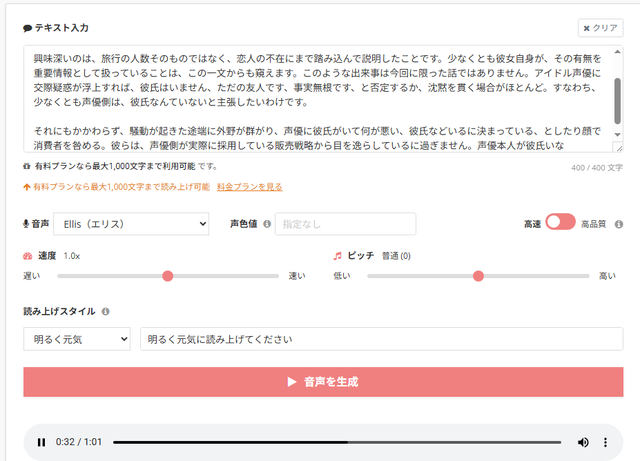Viewport: 640px width, 461px height.
Task: Click the gift icon beside 有料プラン notice
Action: click(x=27, y=166)
